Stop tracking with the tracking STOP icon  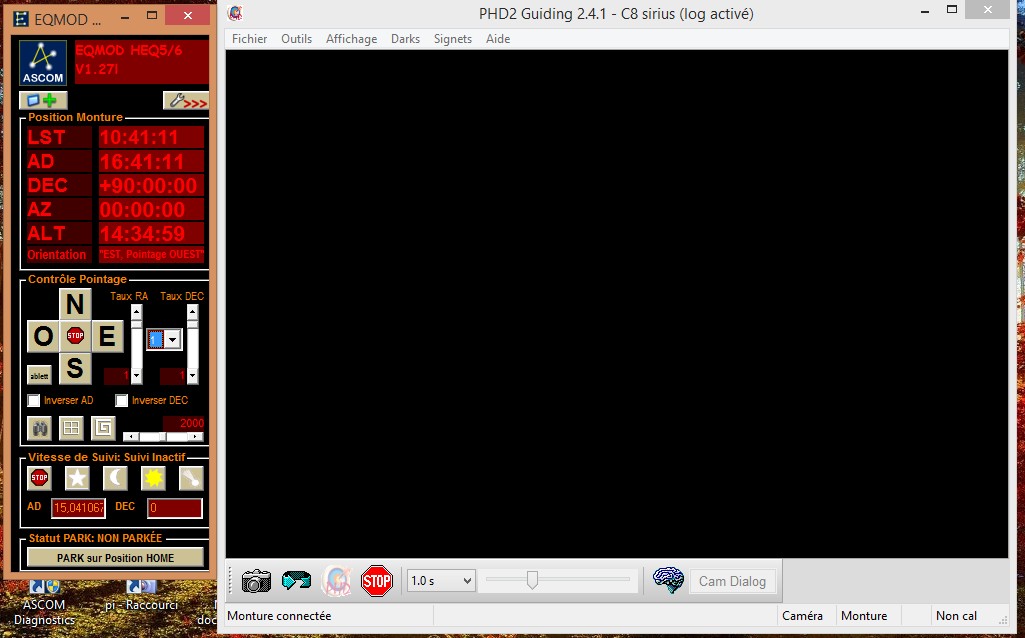pyautogui.click(x=39, y=478)
